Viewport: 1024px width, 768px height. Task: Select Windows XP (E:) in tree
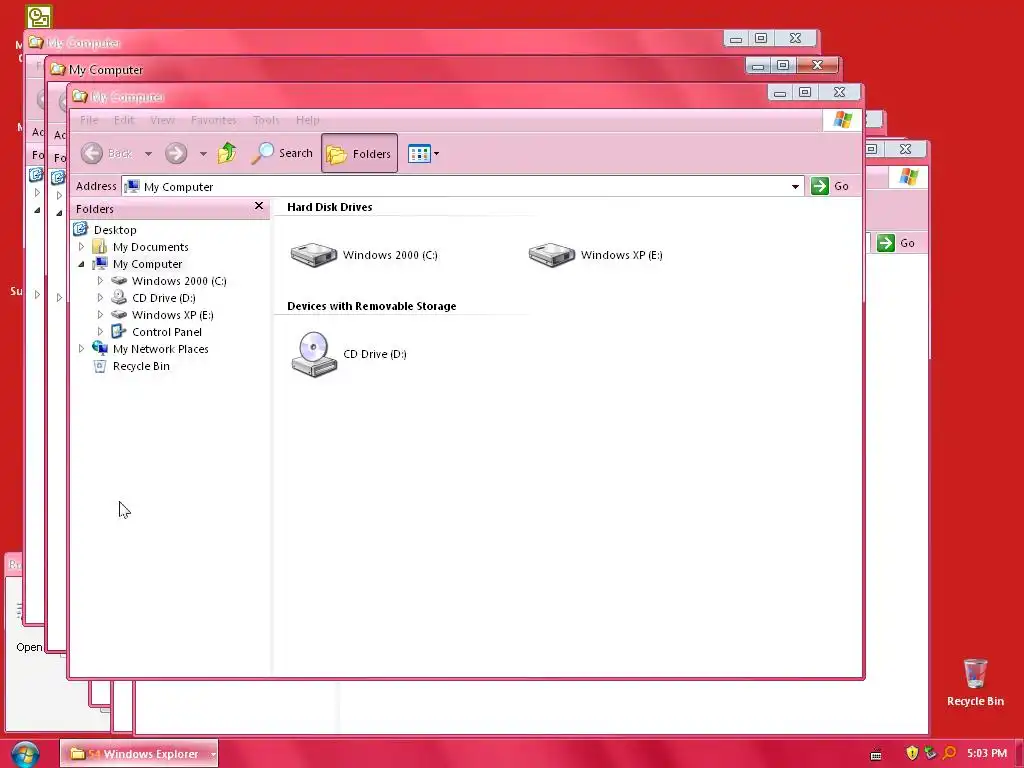[x=172, y=315]
